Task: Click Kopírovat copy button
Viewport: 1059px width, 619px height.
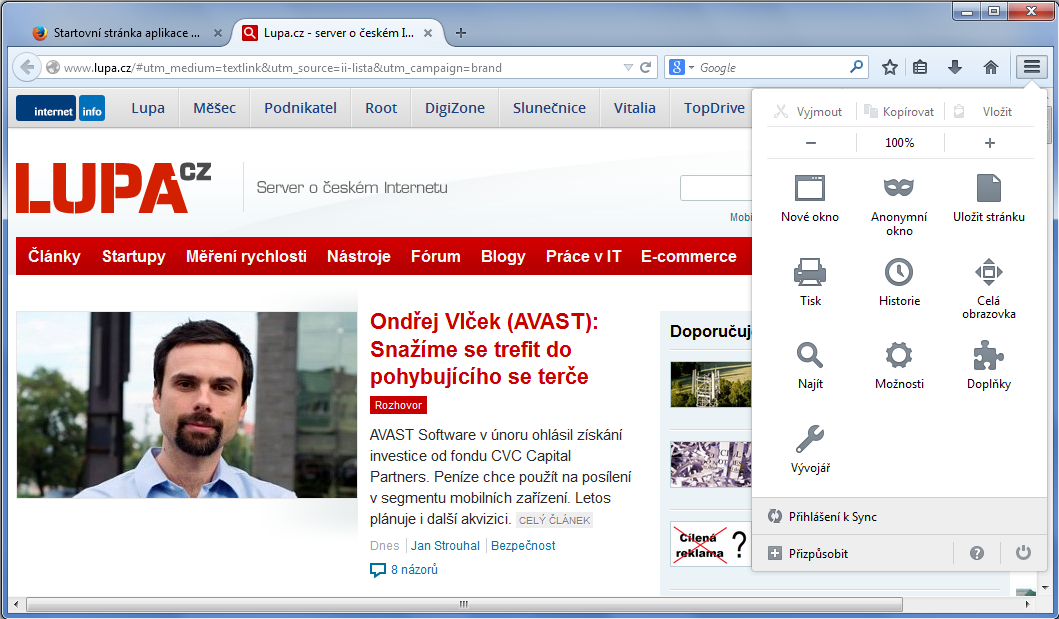Action: tap(900, 111)
